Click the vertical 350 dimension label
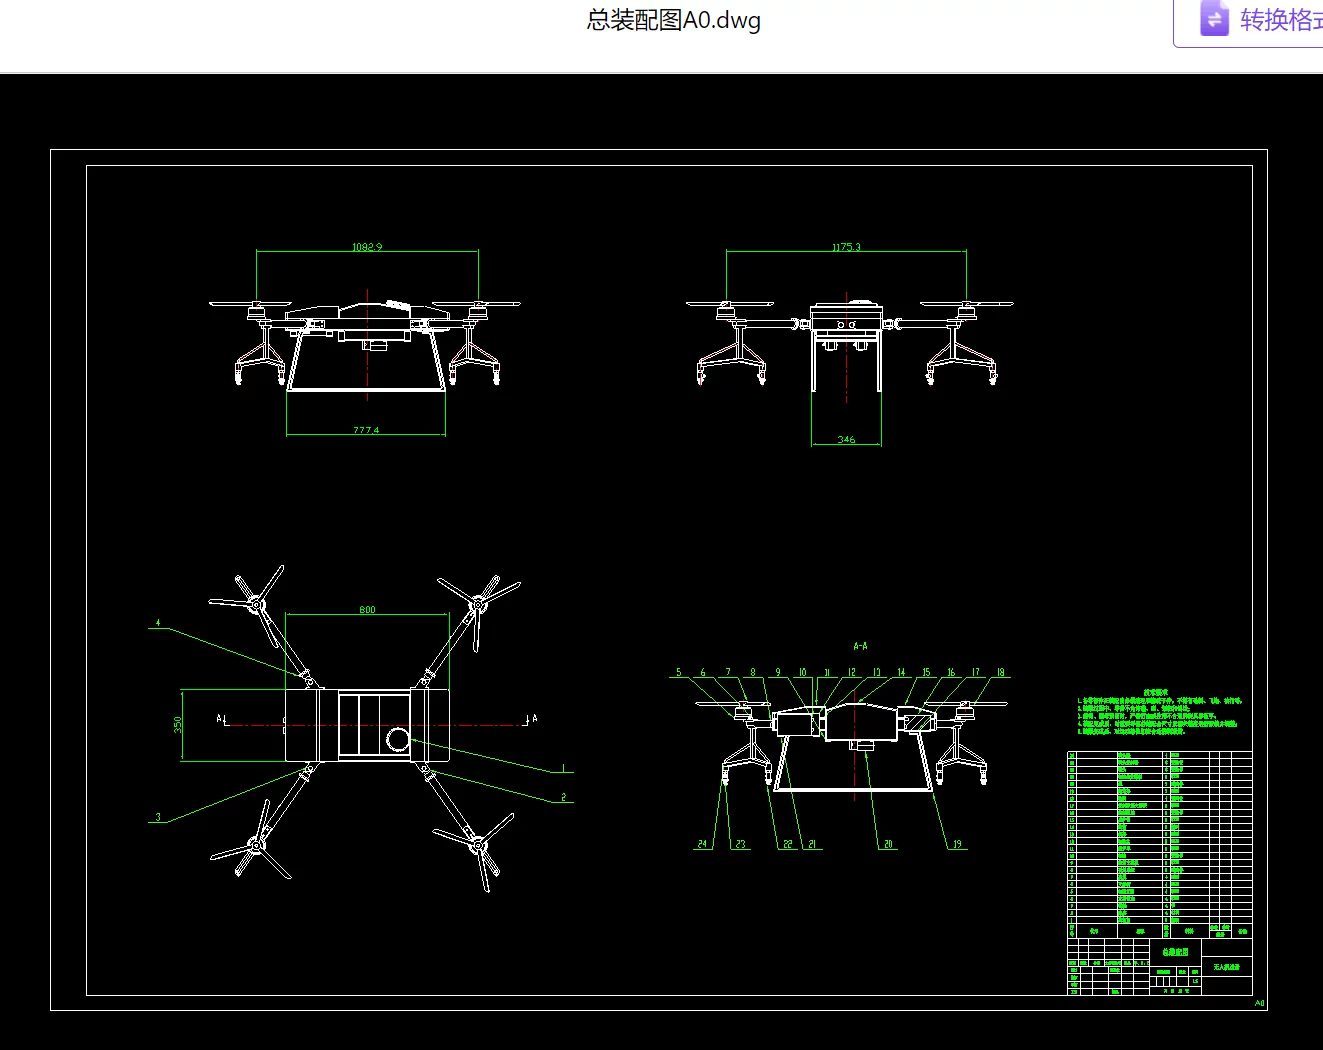The image size is (1323, 1050). (178, 724)
